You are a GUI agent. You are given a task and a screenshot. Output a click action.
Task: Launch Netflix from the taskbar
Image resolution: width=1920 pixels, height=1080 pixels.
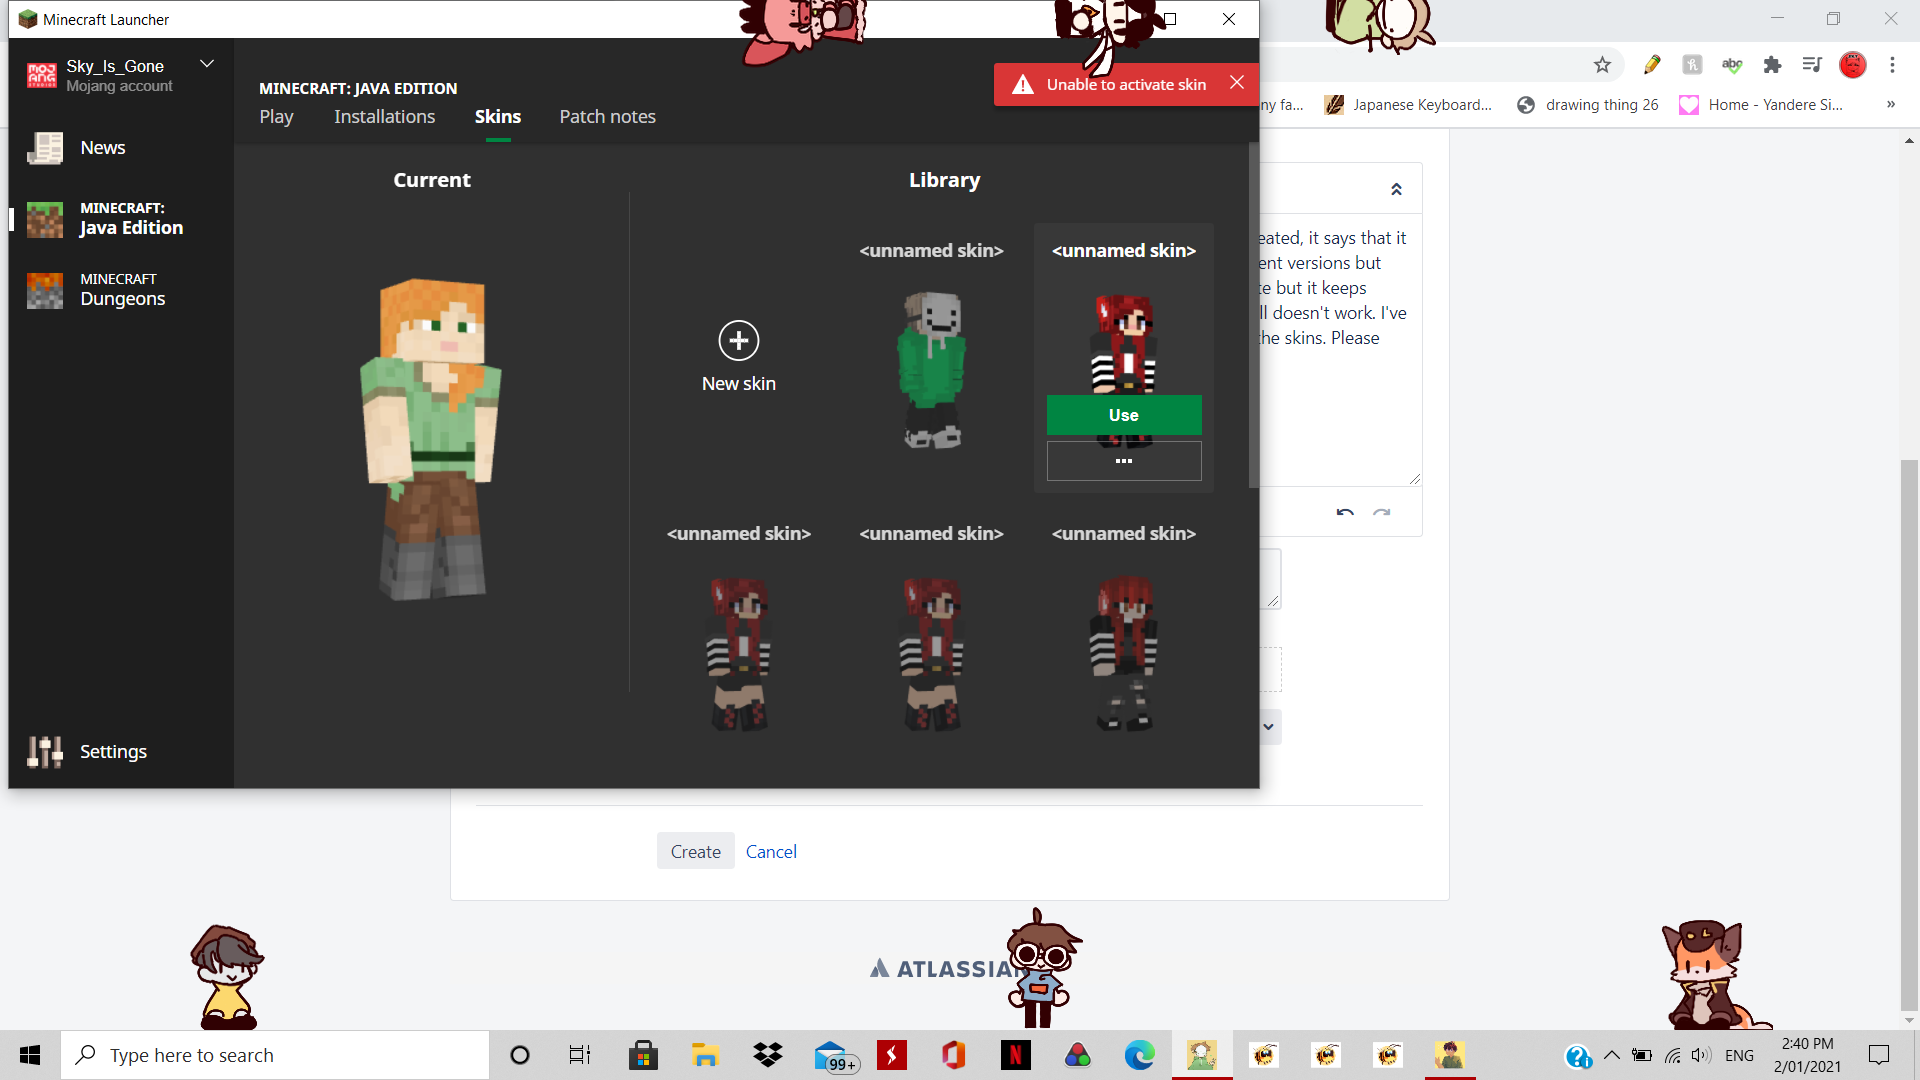tap(1015, 1055)
